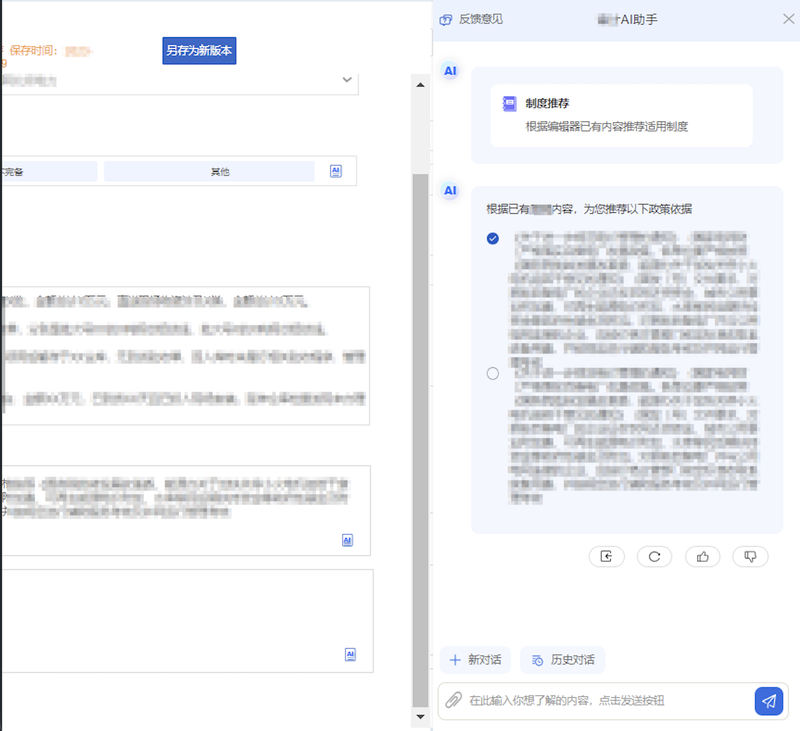Focus the chat input field 在此输入你想了解的内容
The width and height of the screenshot is (800, 731).
click(x=607, y=700)
